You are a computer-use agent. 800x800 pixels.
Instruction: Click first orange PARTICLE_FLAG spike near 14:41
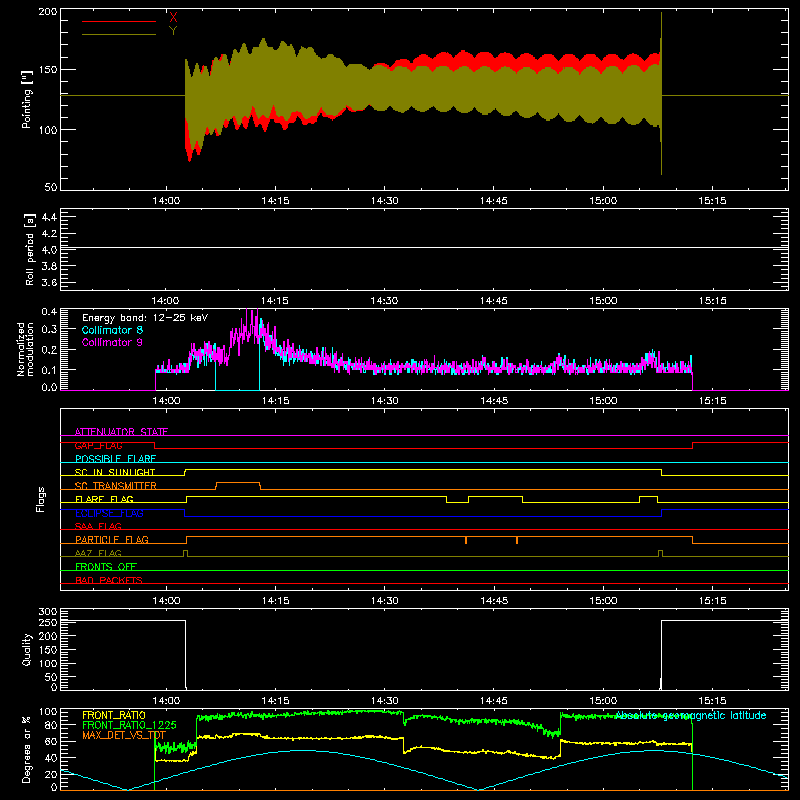pyautogui.click(x=466, y=540)
